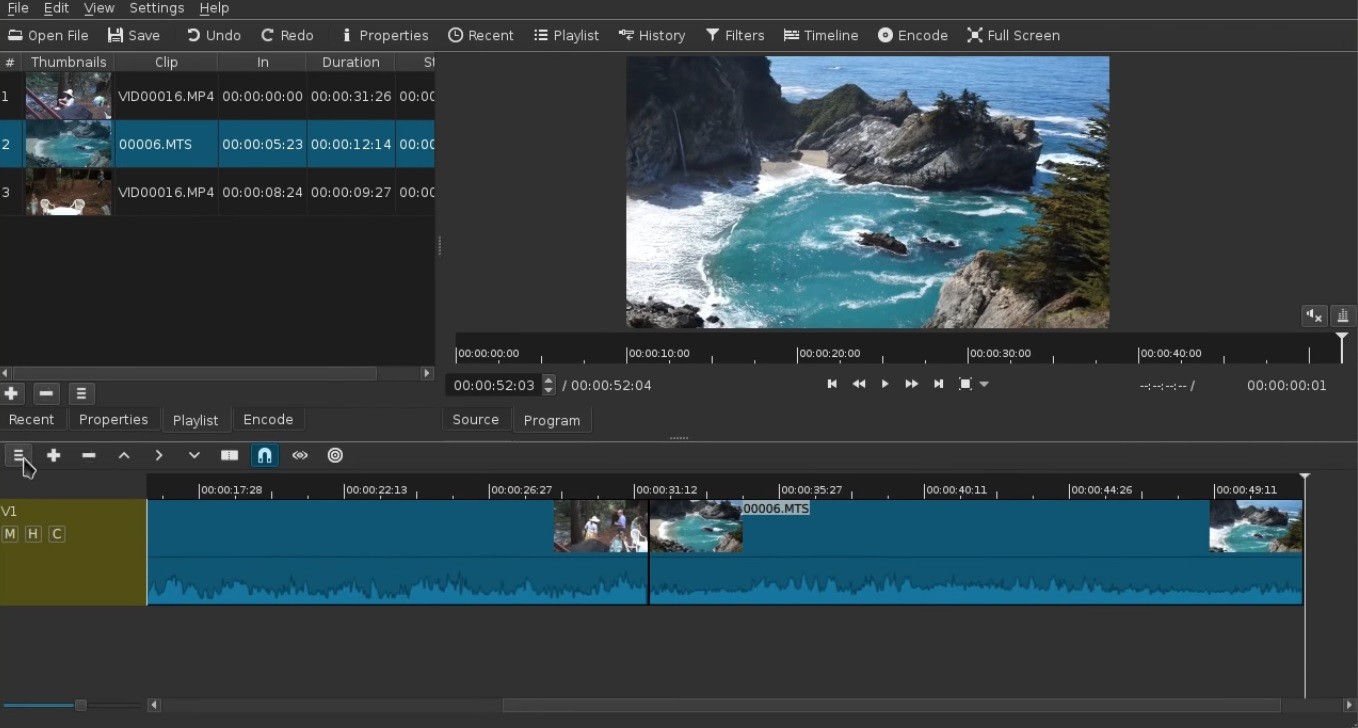Switch to the Properties bottom tab

pyautogui.click(x=113, y=420)
